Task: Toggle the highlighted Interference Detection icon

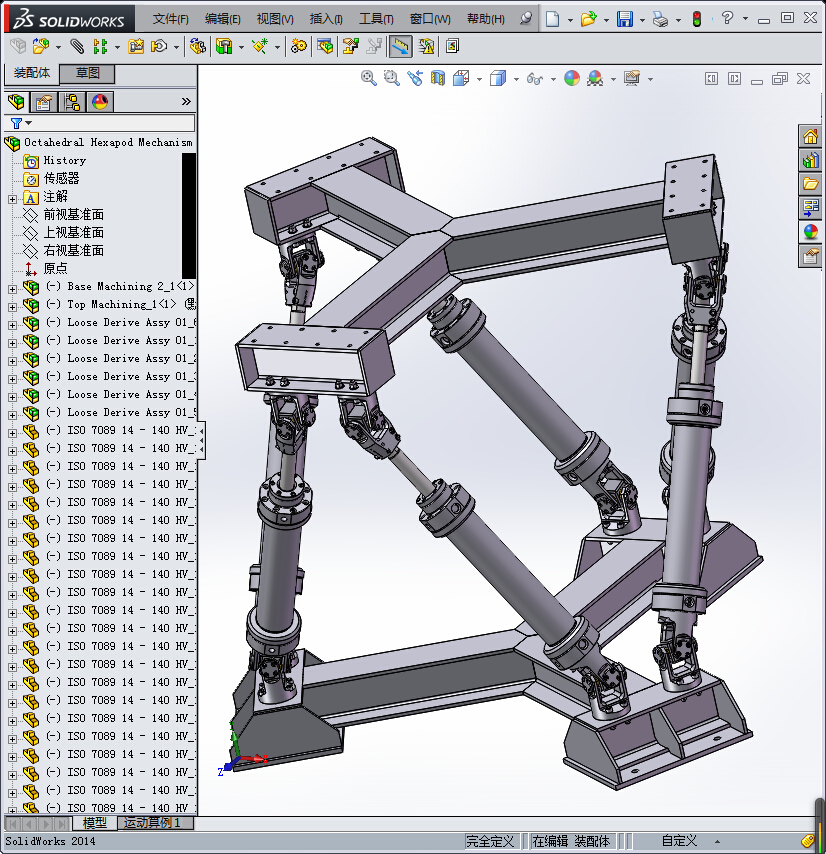Action: pos(400,46)
